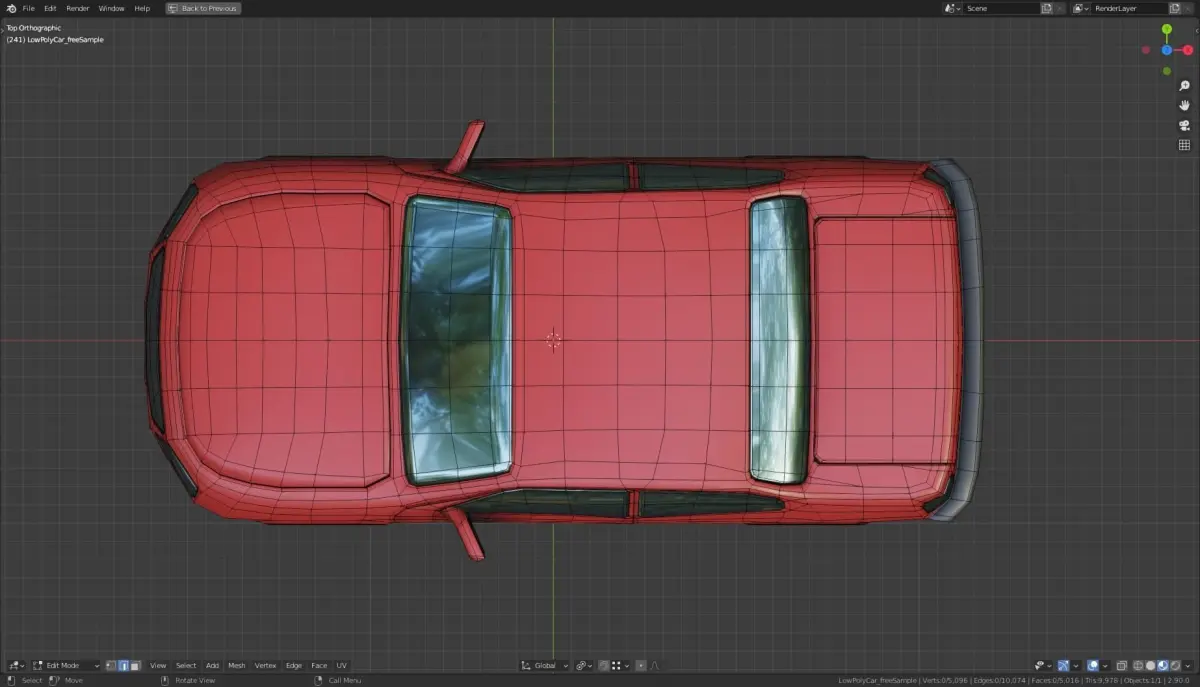Screen dimensions: 1200x687
Task: Click the blue Z axis gizmo handle
Action: point(1167,50)
